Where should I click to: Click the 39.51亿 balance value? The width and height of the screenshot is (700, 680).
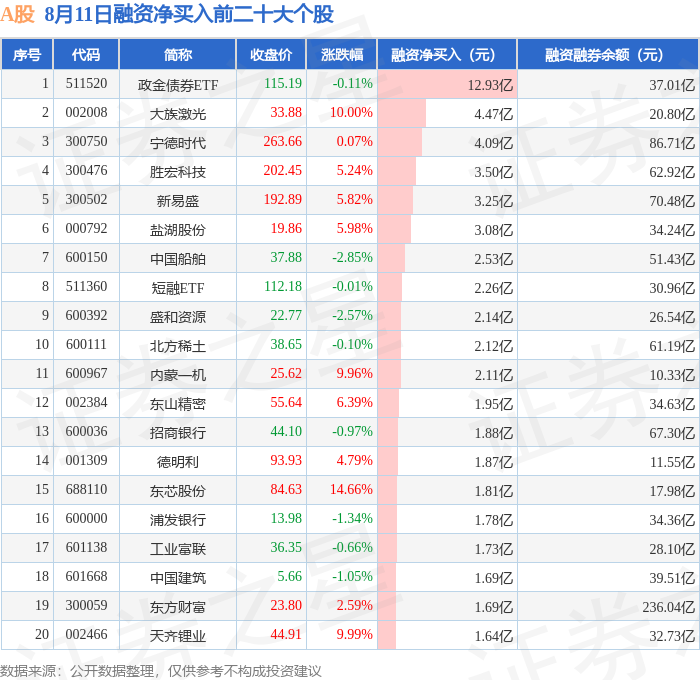click(672, 578)
